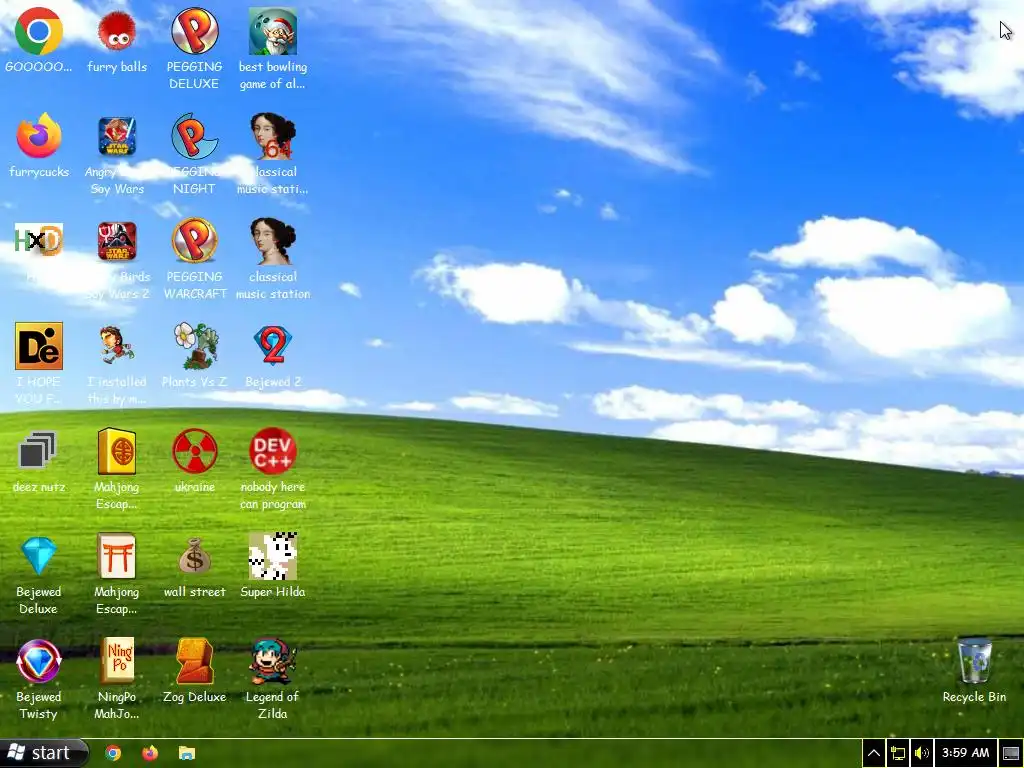Image resolution: width=1024 pixels, height=768 pixels.
Task: Select the 'I installed this by m...' icon
Action: click(117, 345)
